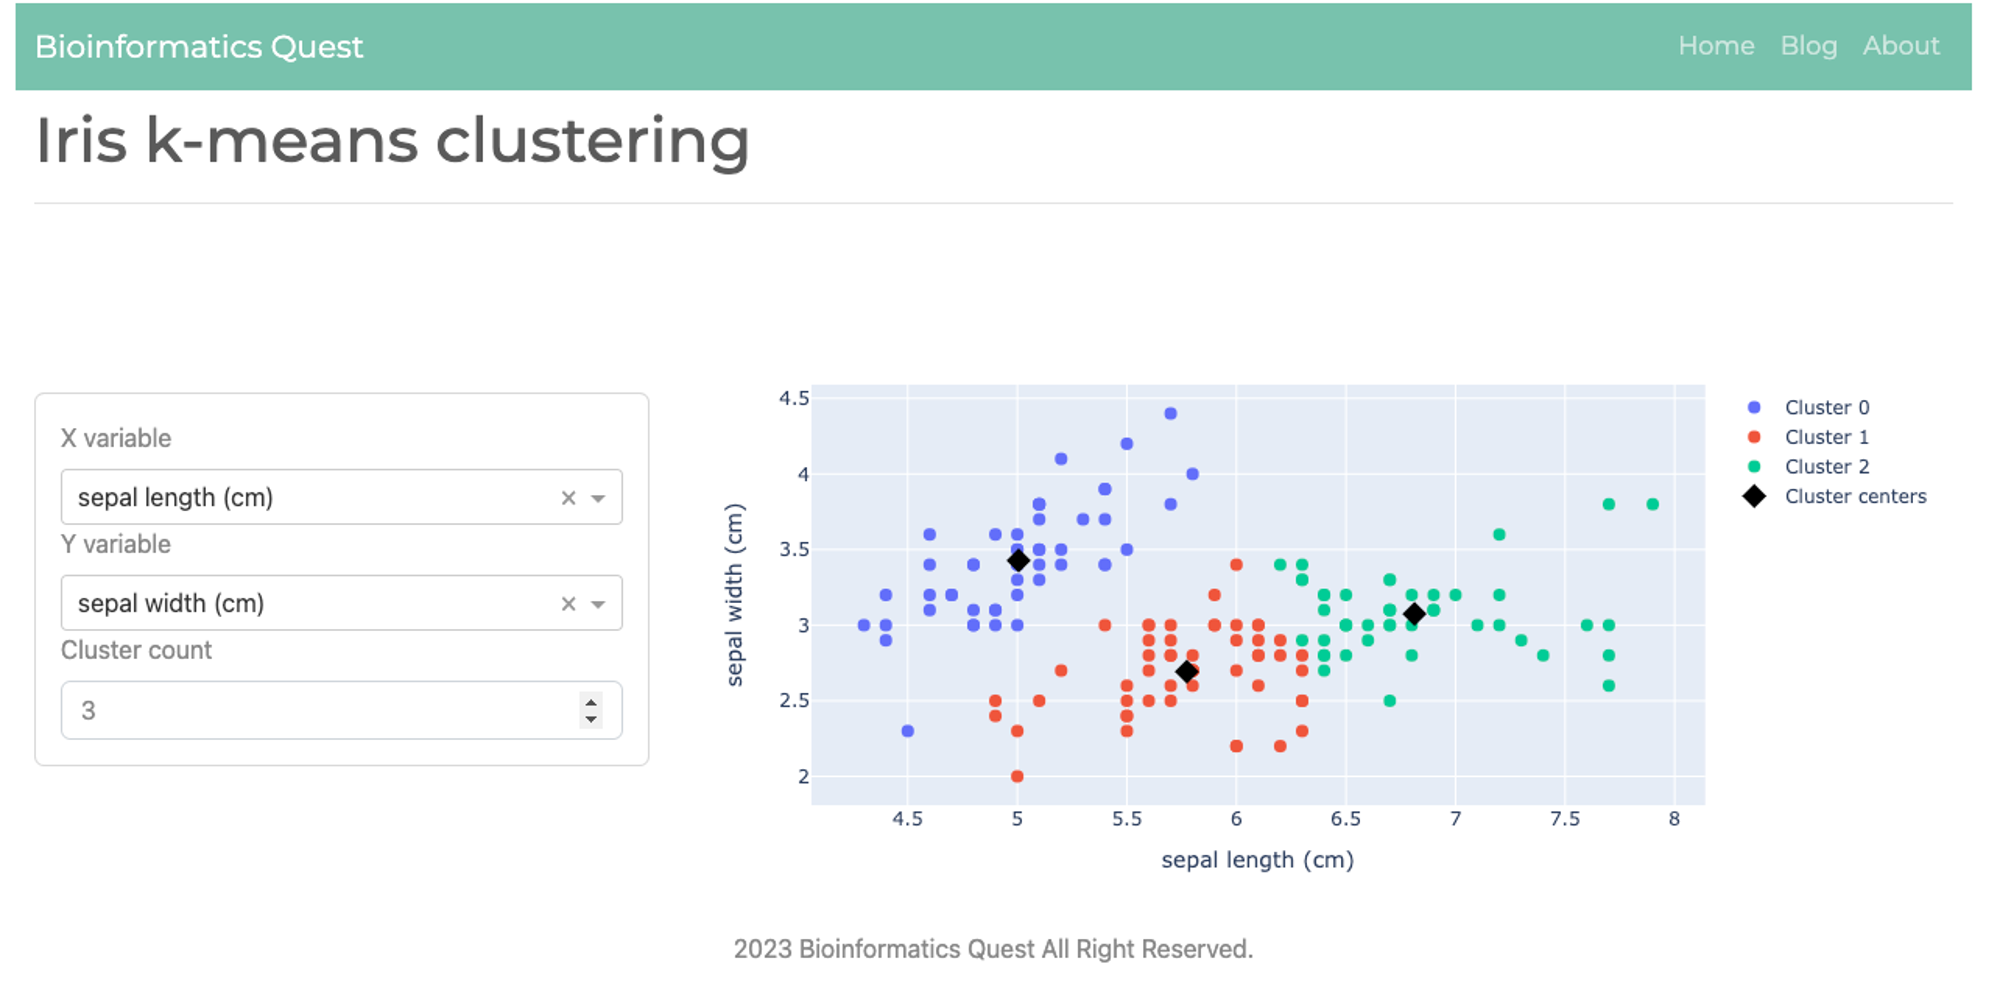Screen dimensions: 2000x1003
Task: Open the Home navigation link
Action: pos(1716,46)
